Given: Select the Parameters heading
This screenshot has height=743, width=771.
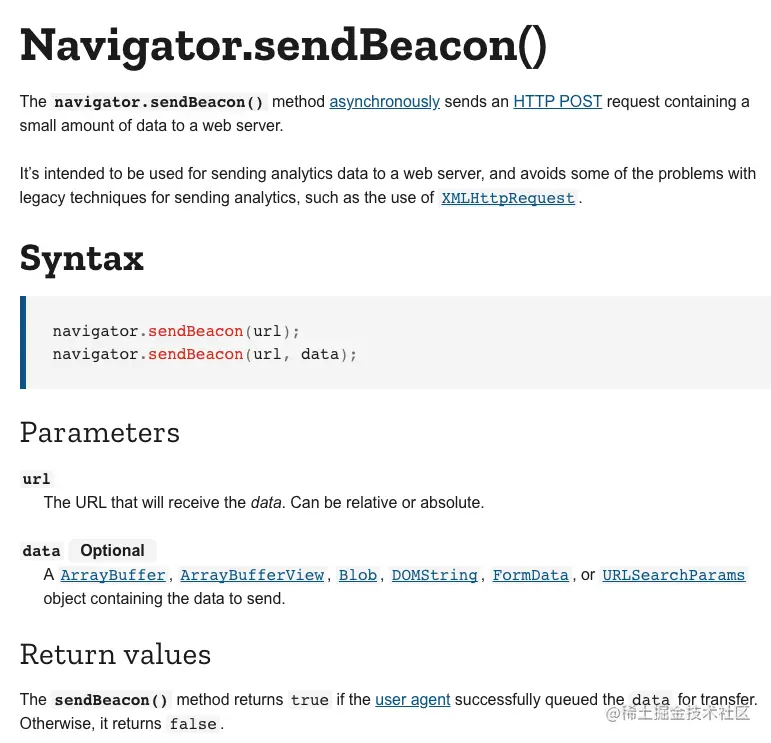Looking at the screenshot, I should point(100,432).
